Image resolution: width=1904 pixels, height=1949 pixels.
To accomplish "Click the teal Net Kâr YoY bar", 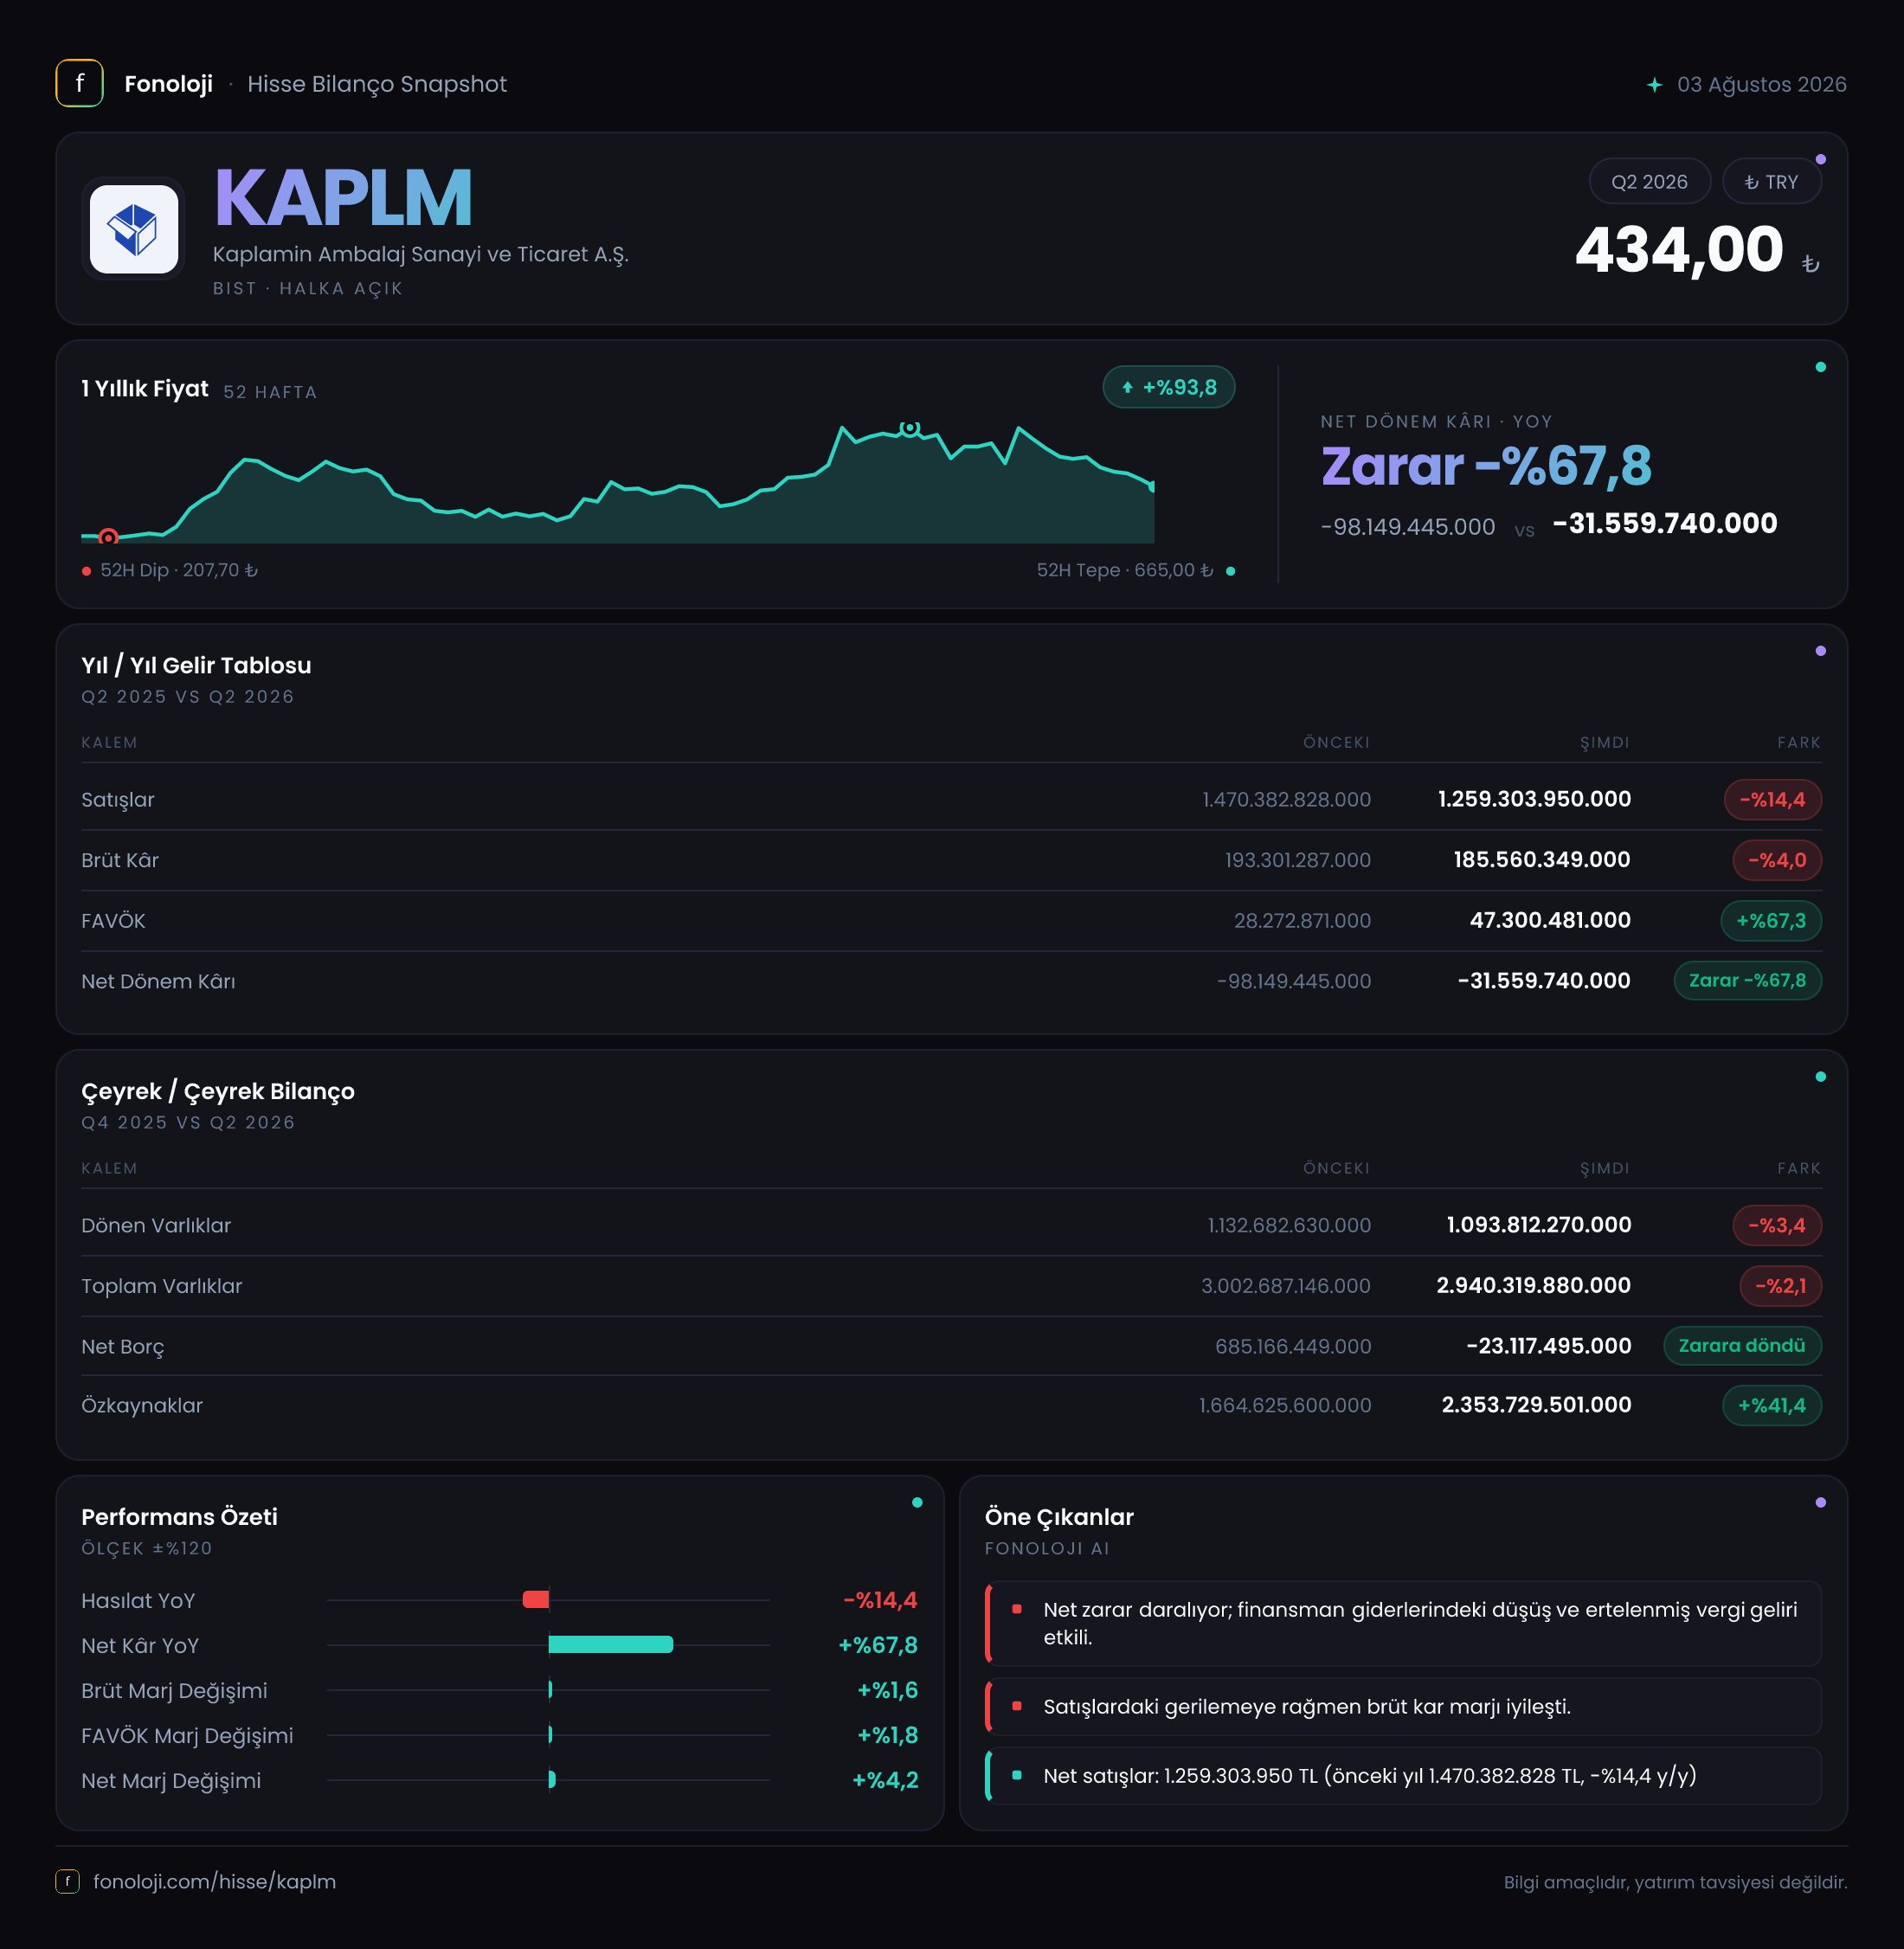I will pyautogui.click(x=611, y=1644).
